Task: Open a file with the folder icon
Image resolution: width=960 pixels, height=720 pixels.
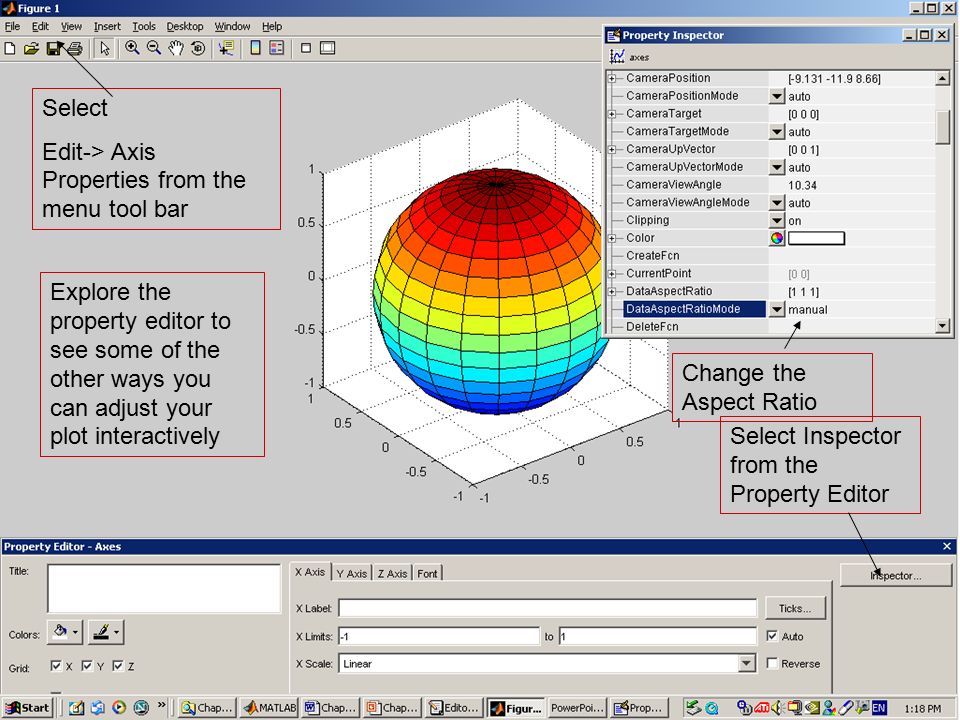Action: pos(31,48)
